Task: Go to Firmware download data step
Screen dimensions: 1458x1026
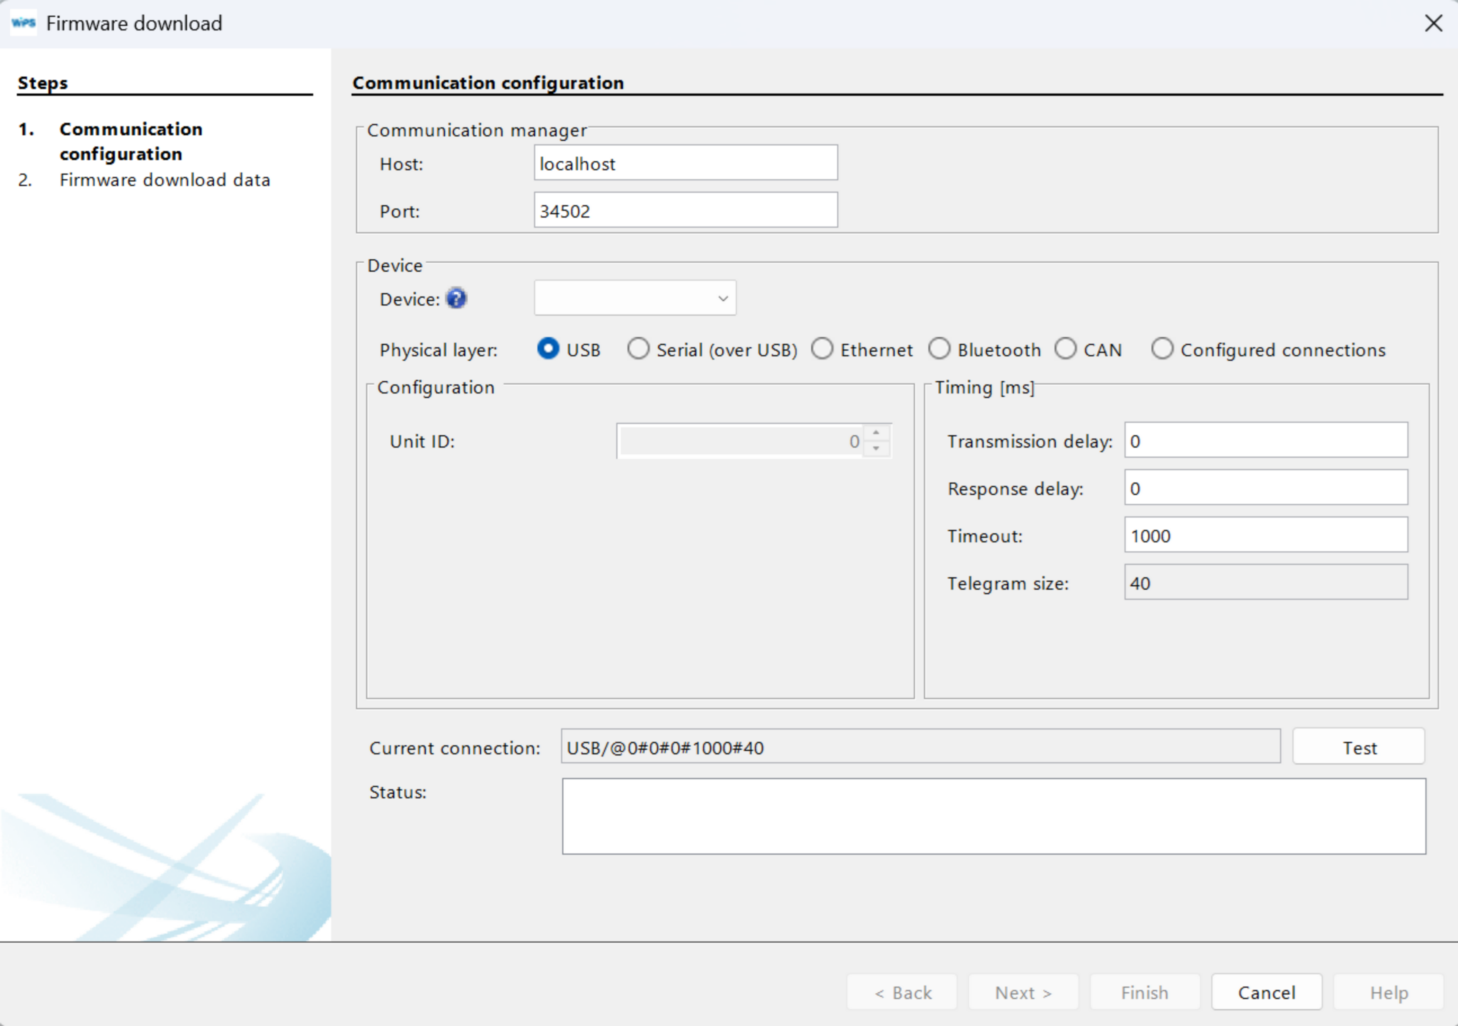Action: [165, 180]
